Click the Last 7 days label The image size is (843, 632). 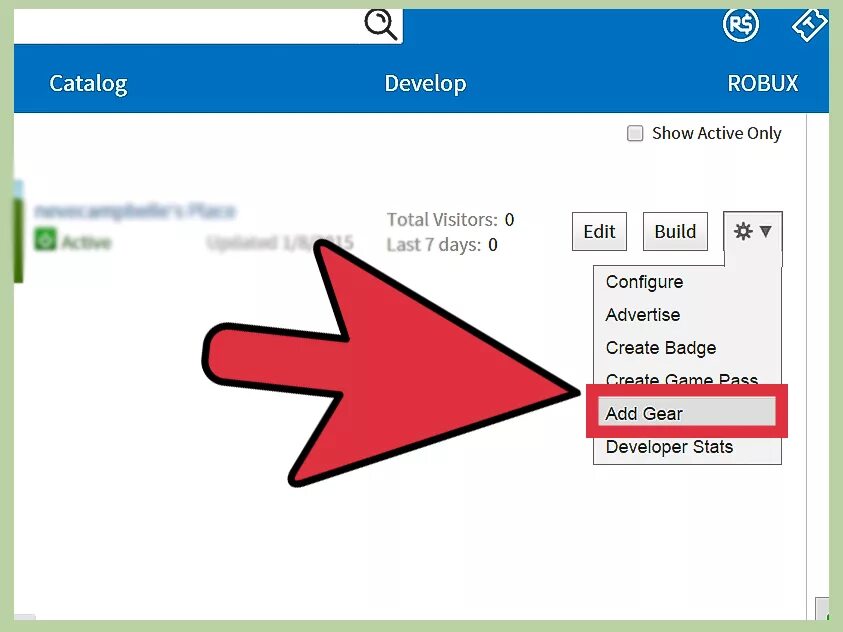[433, 245]
